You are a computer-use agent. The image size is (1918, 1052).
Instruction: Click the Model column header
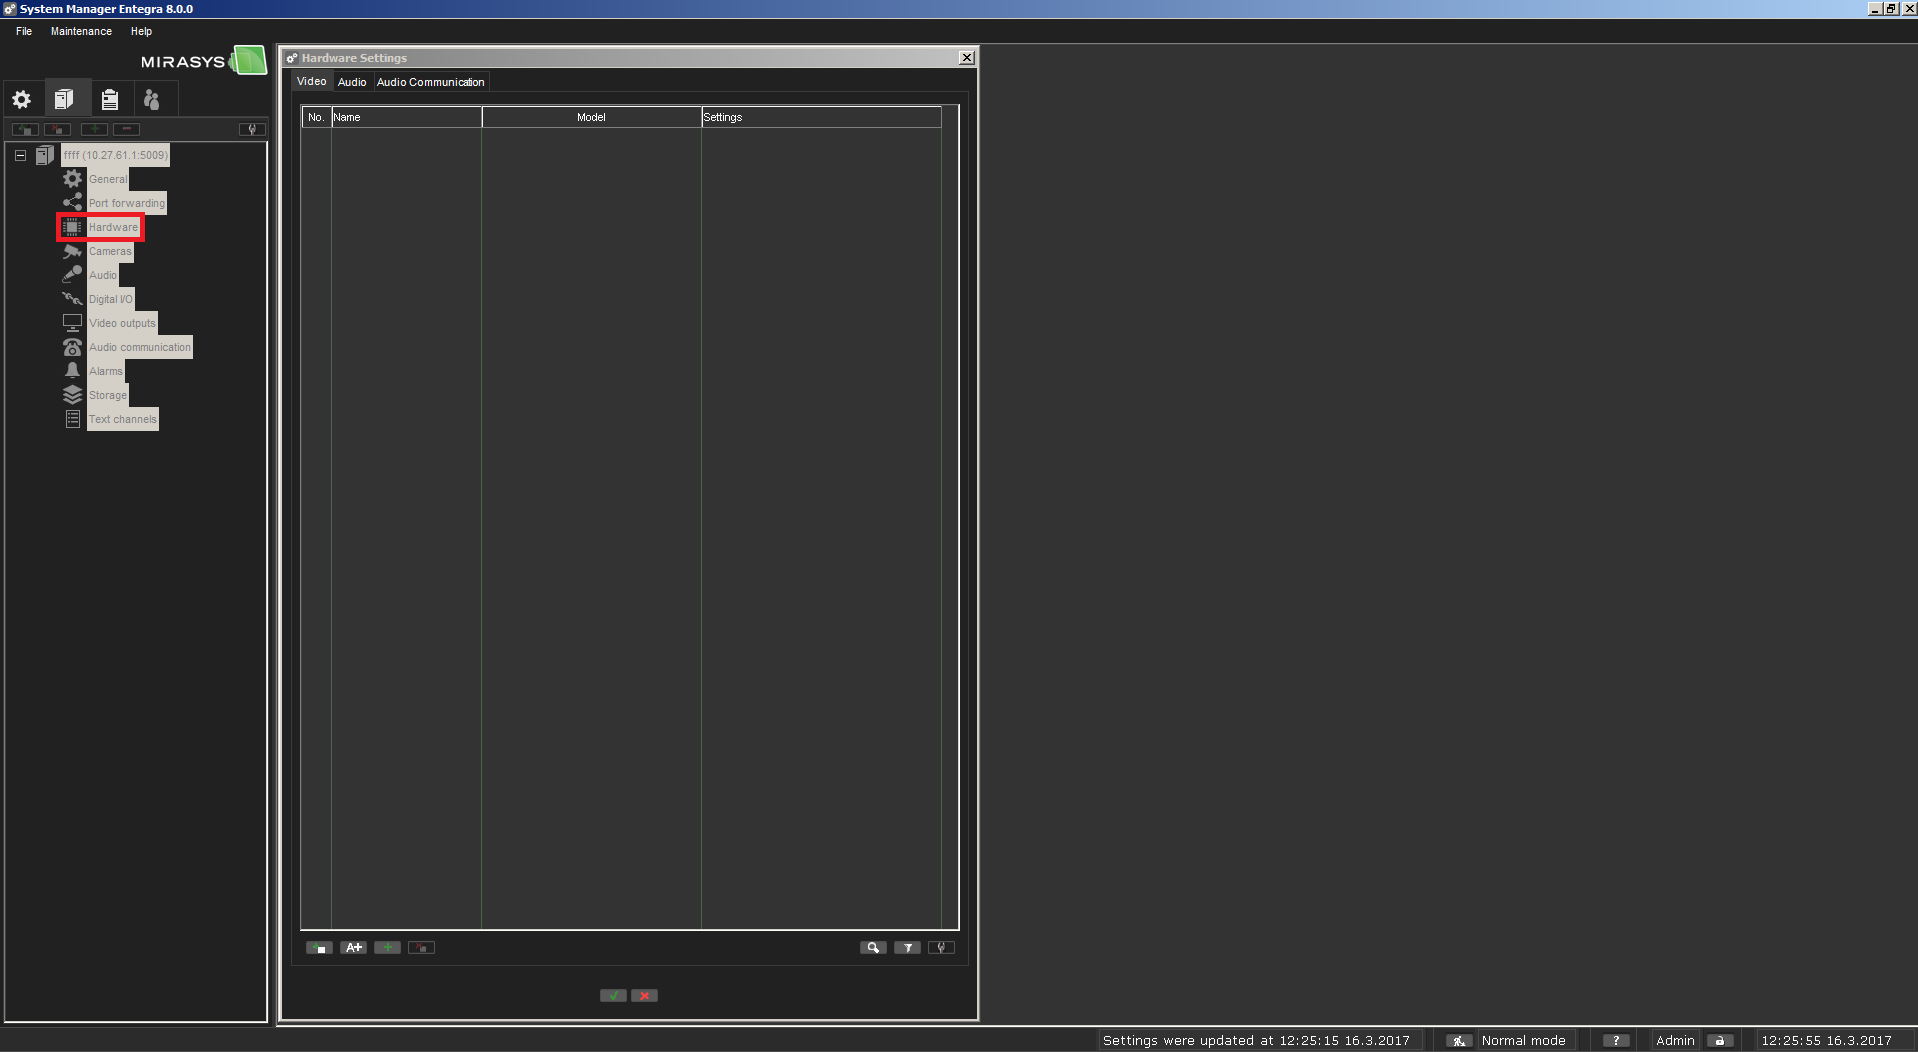click(x=591, y=117)
